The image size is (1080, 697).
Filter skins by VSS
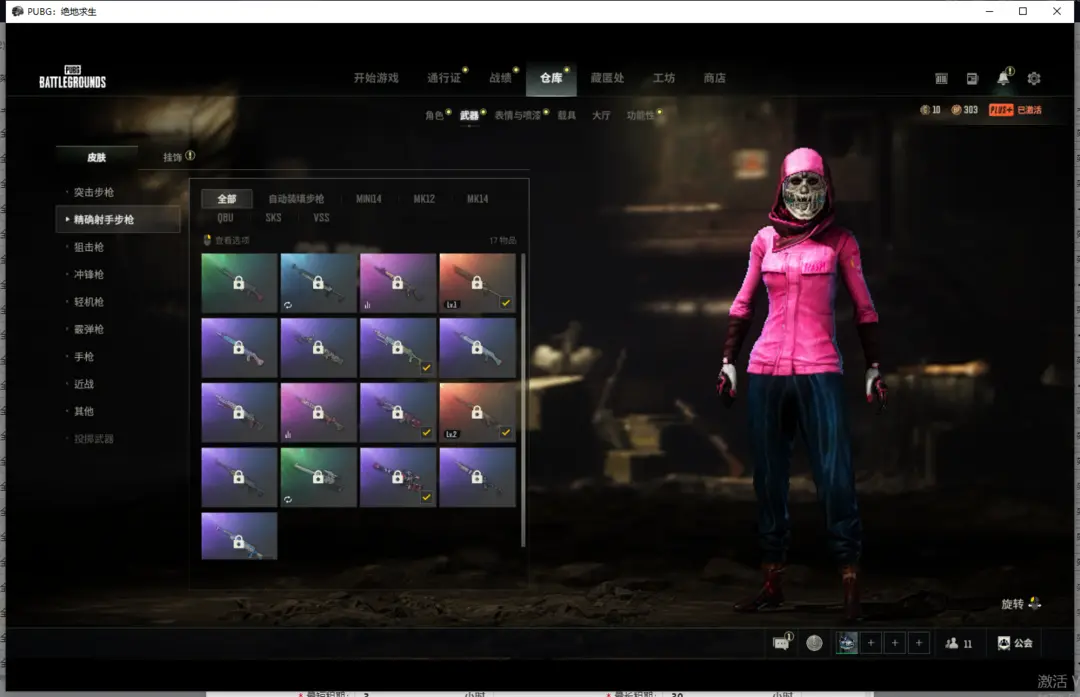[x=322, y=218]
